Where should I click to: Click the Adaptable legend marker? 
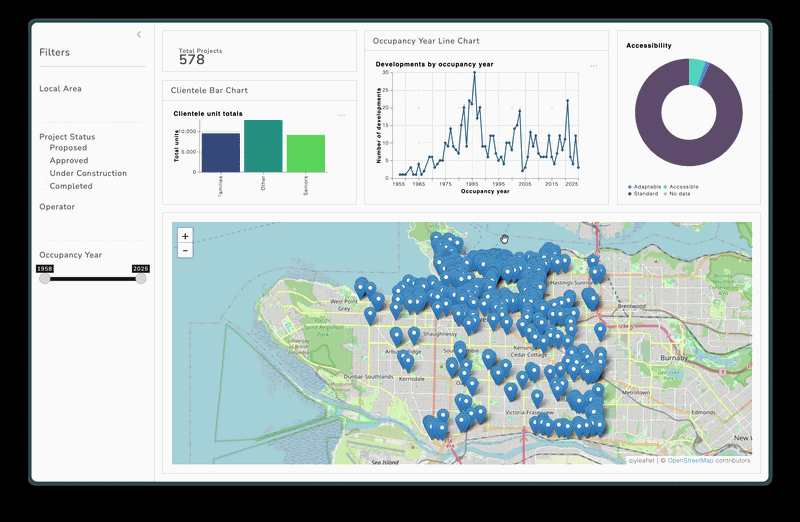(630, 186)
